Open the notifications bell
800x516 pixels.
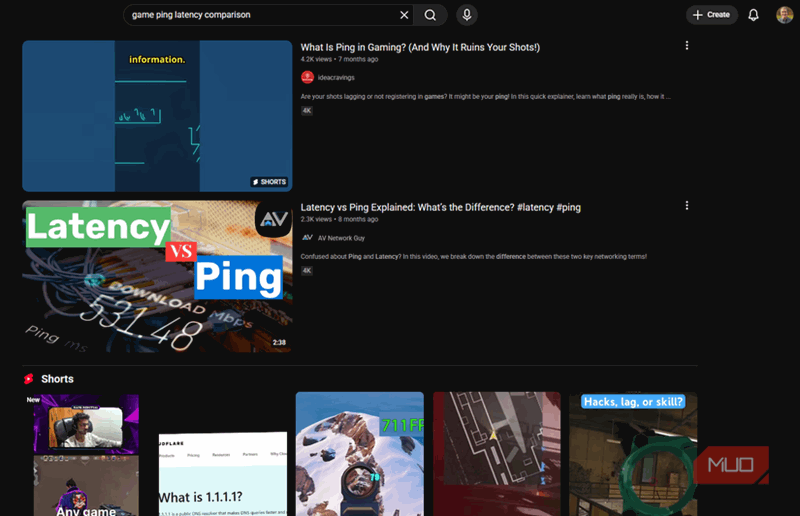754,15
